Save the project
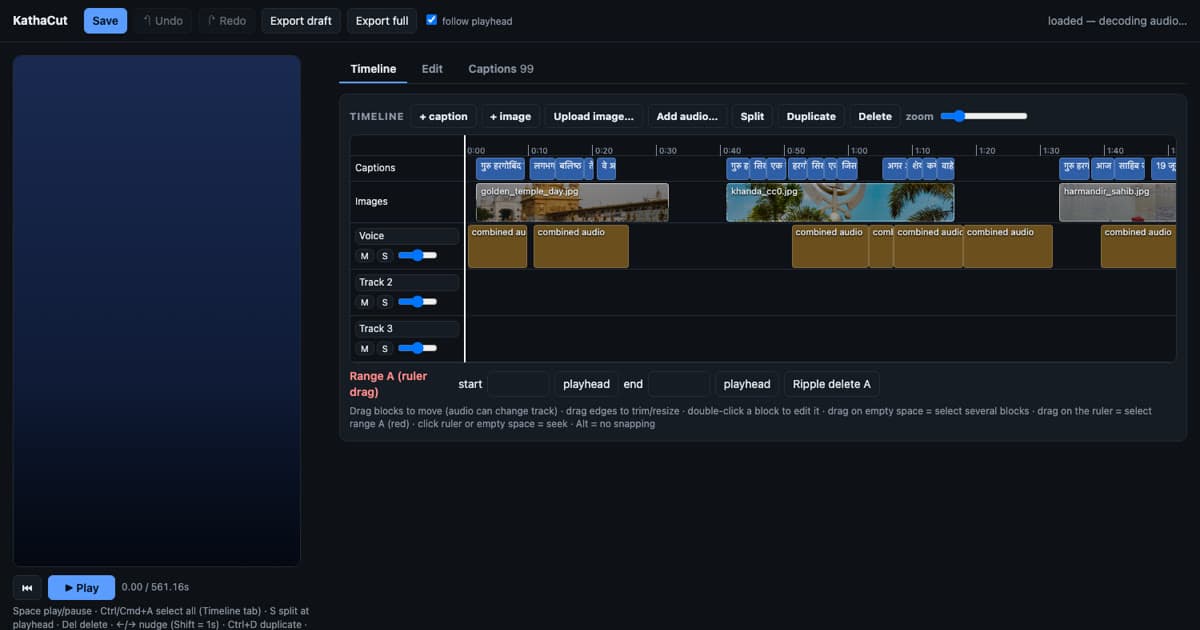 coord(105,21)
